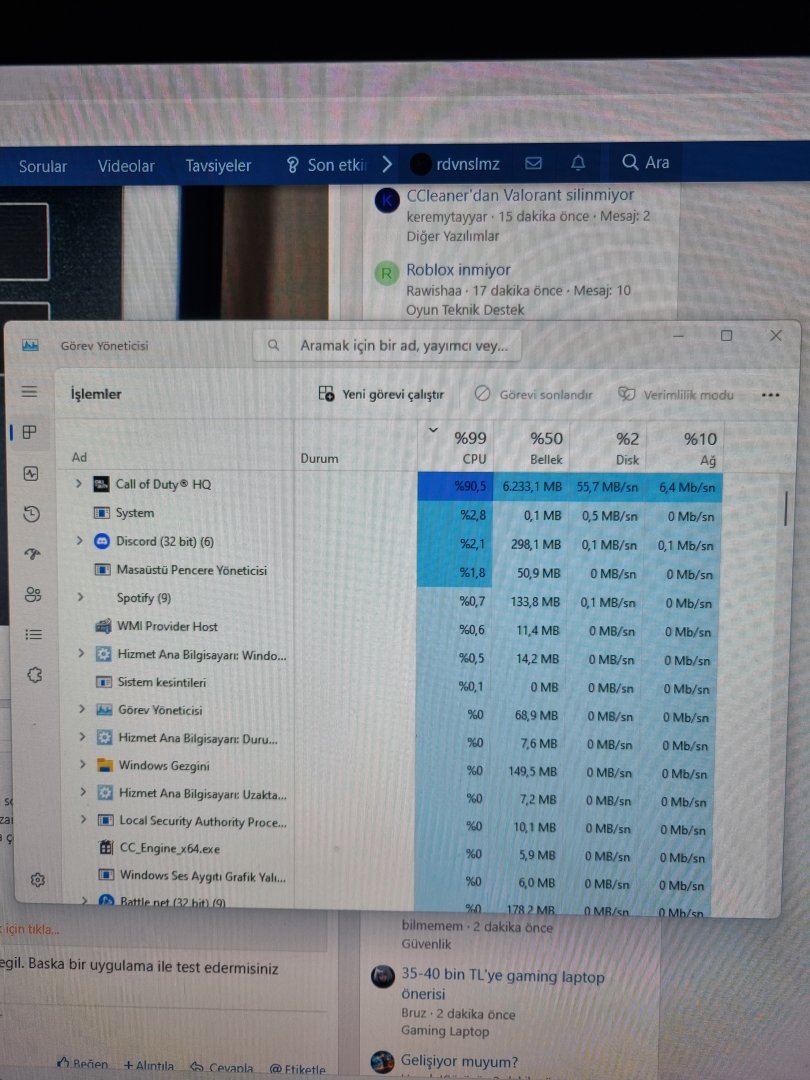Open the Startup apps sidebar icon

click(32, 554)
